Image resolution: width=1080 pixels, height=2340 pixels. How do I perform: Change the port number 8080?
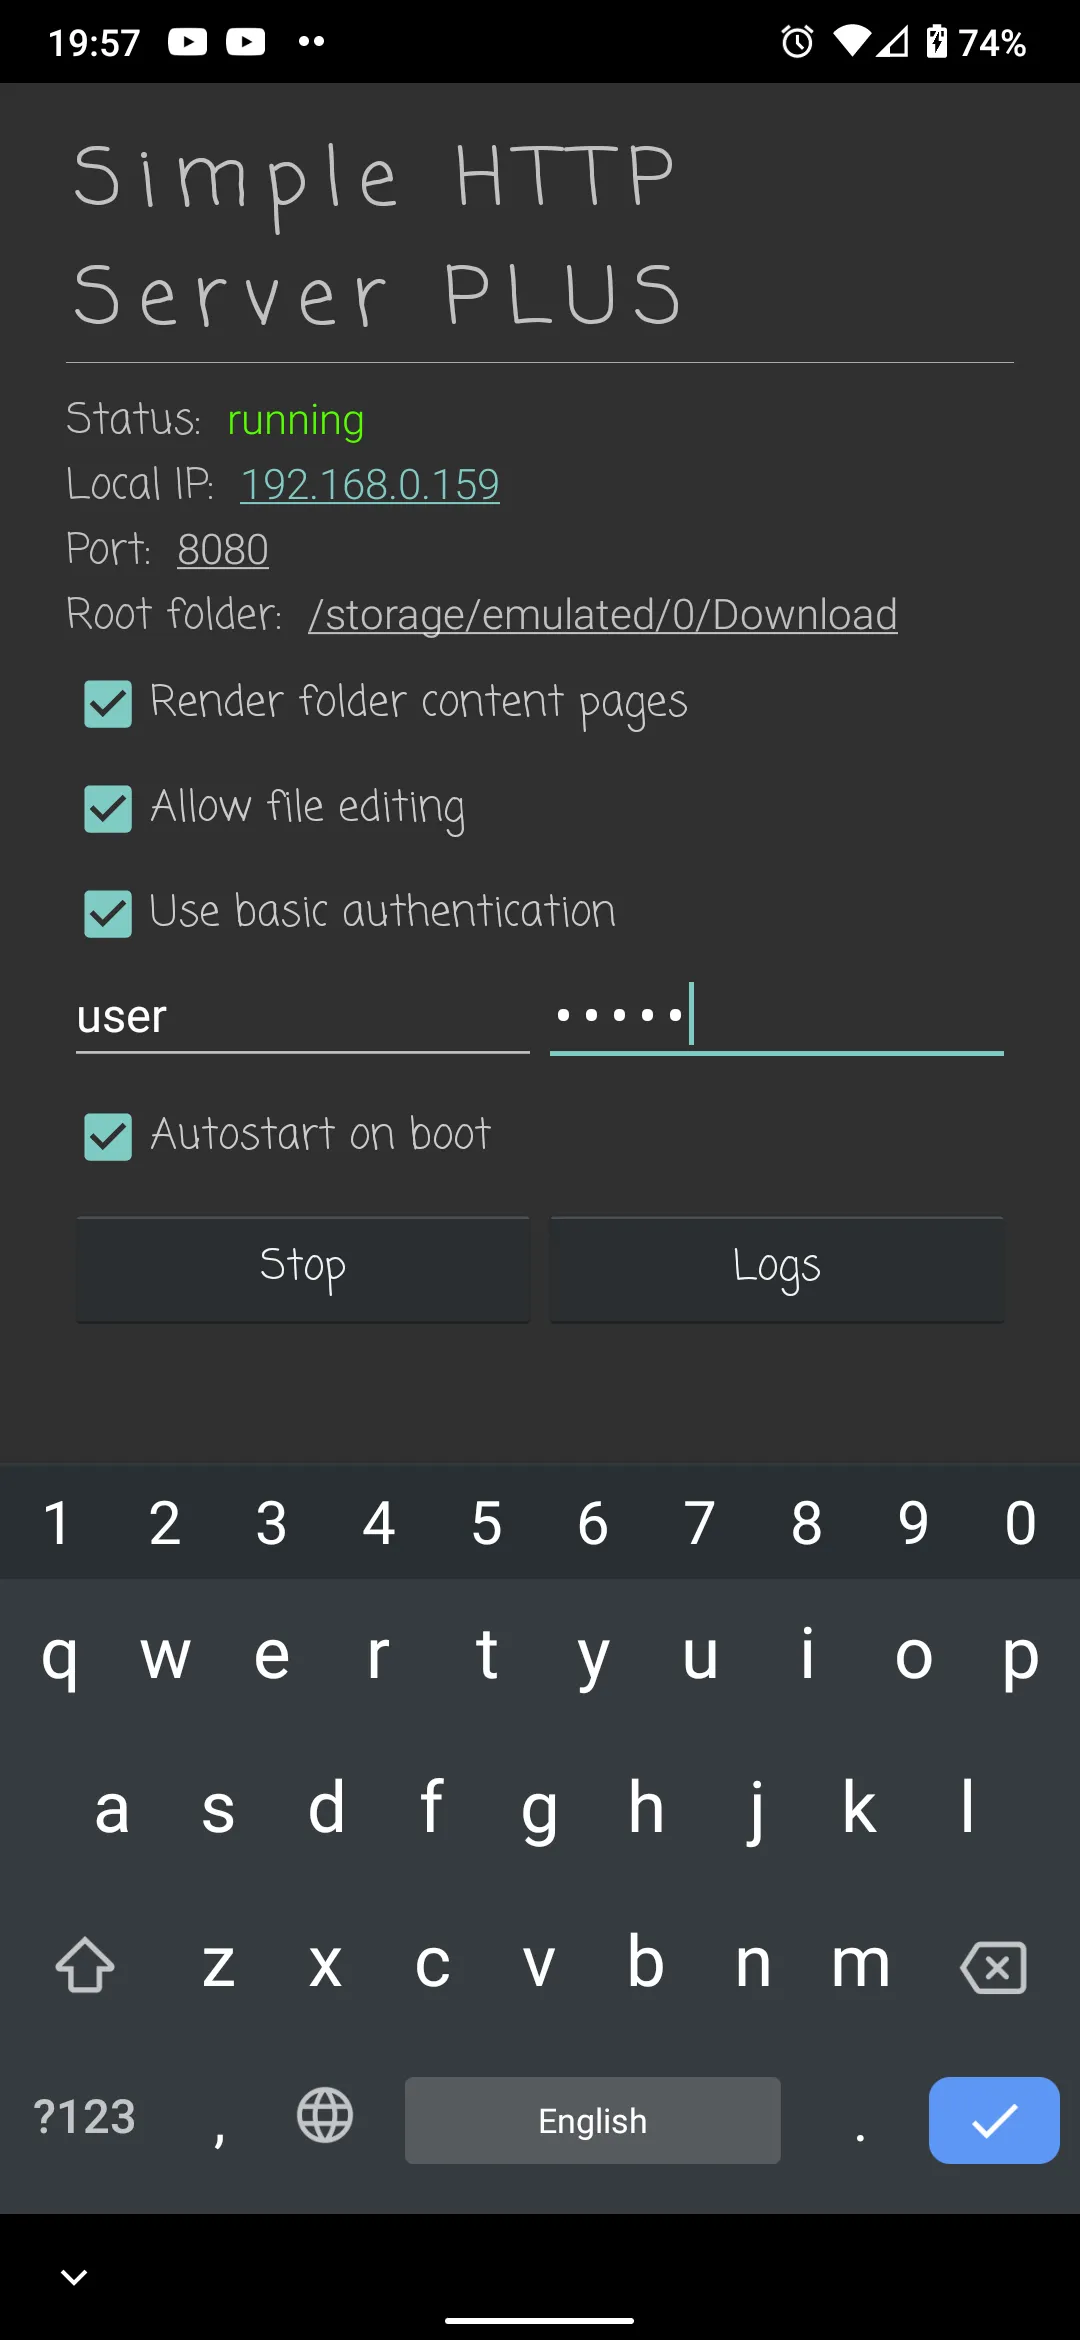tap(223, 549)
